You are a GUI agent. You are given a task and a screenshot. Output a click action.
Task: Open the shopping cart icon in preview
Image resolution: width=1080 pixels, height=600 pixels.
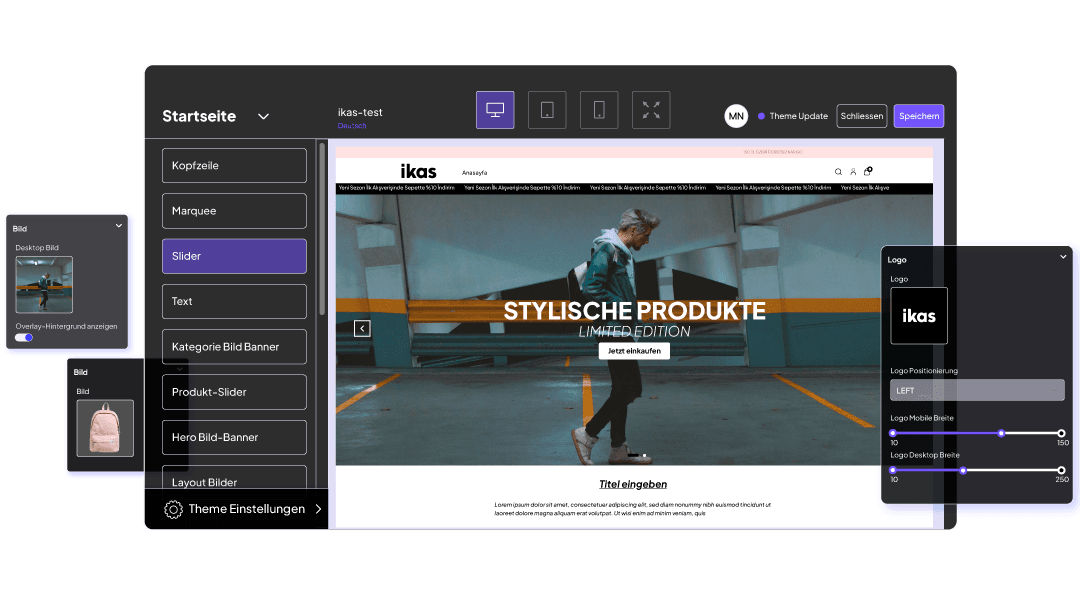click(868, 171)
